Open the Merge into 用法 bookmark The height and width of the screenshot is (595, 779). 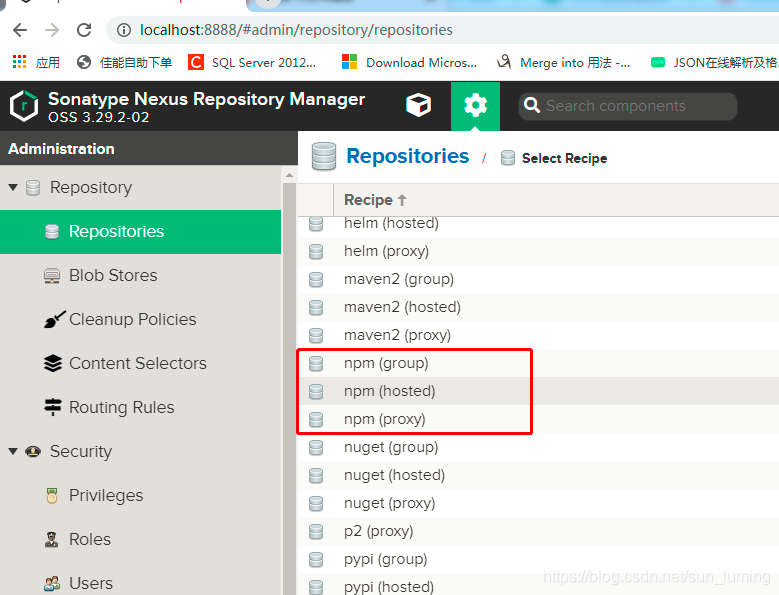(563, 63)
